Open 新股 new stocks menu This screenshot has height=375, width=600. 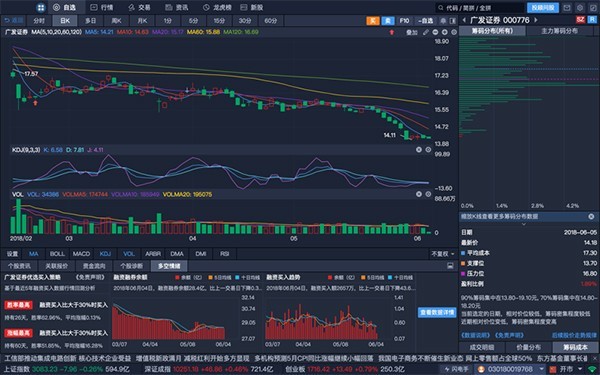click(x=252, y=7)
